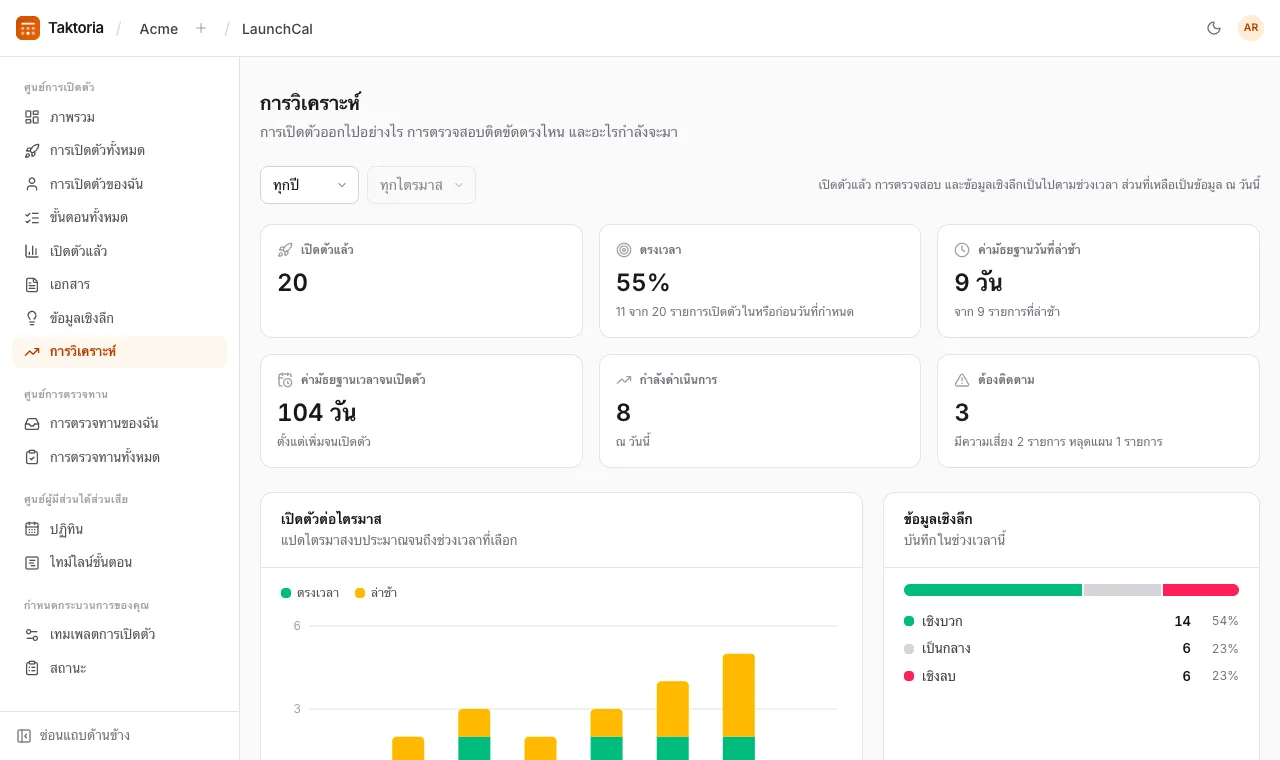Click the tallest chart bar on the right
The height and width of the screenshot is (760, 1280).
pos(739,707)
